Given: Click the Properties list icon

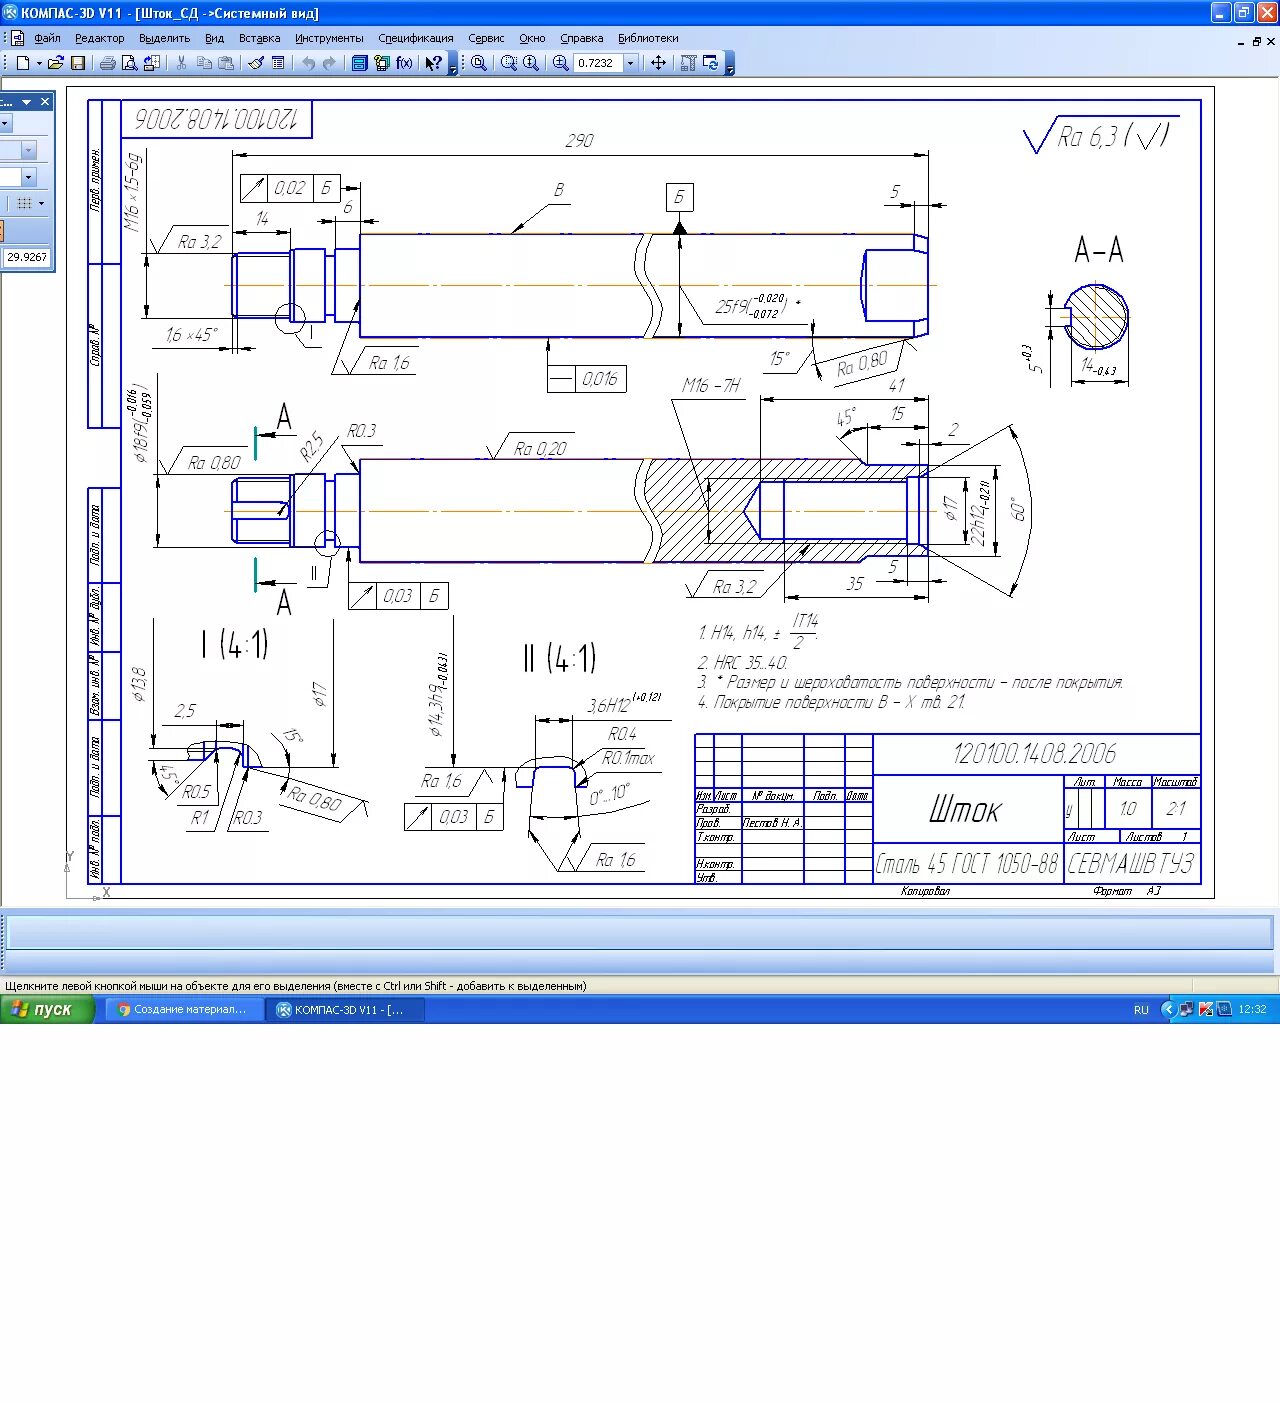Looking at the screenshot, I should (x=278, y=63).
